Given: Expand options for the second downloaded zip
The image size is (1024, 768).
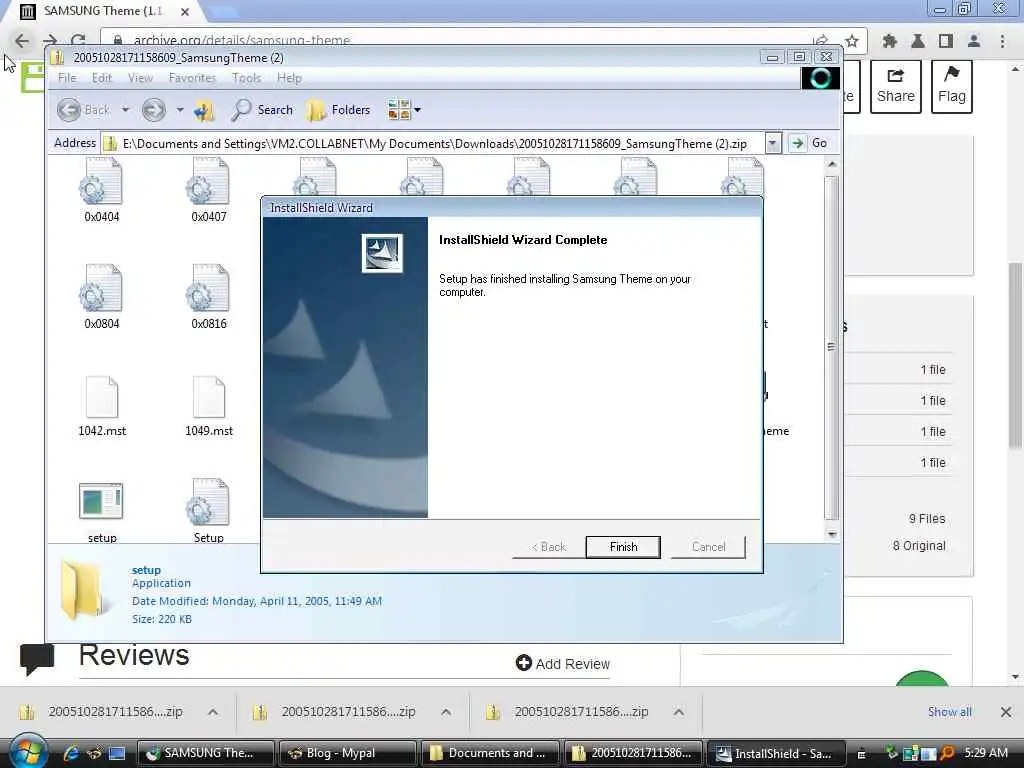Looking at the screenshot, I should (x=446, y=712).
